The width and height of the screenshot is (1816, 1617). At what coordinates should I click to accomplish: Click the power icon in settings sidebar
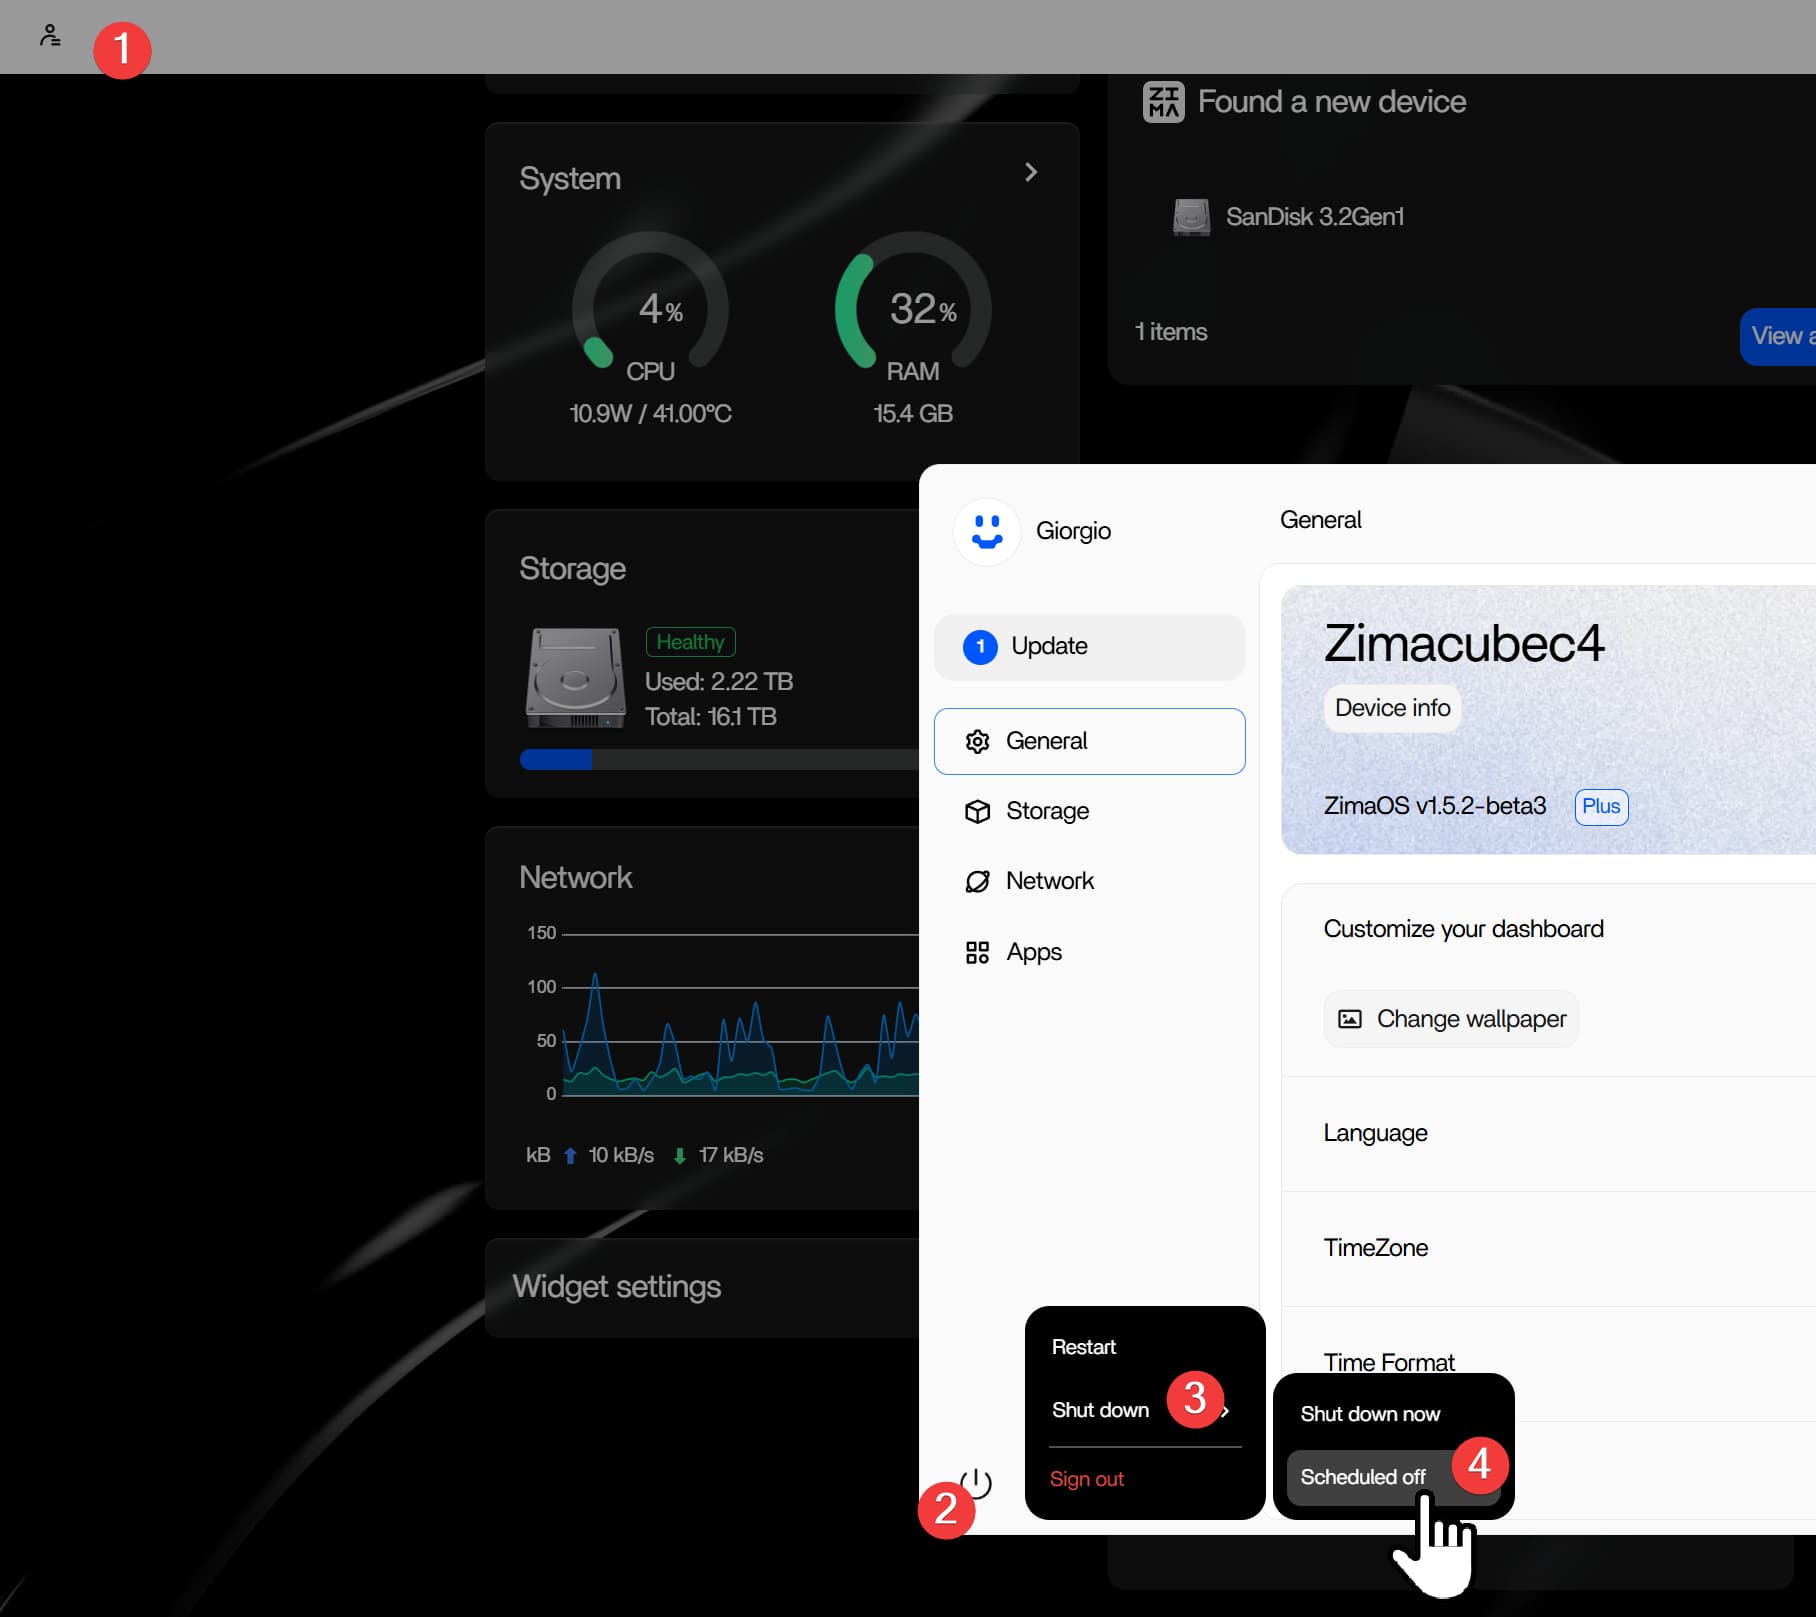point(977,1482)
